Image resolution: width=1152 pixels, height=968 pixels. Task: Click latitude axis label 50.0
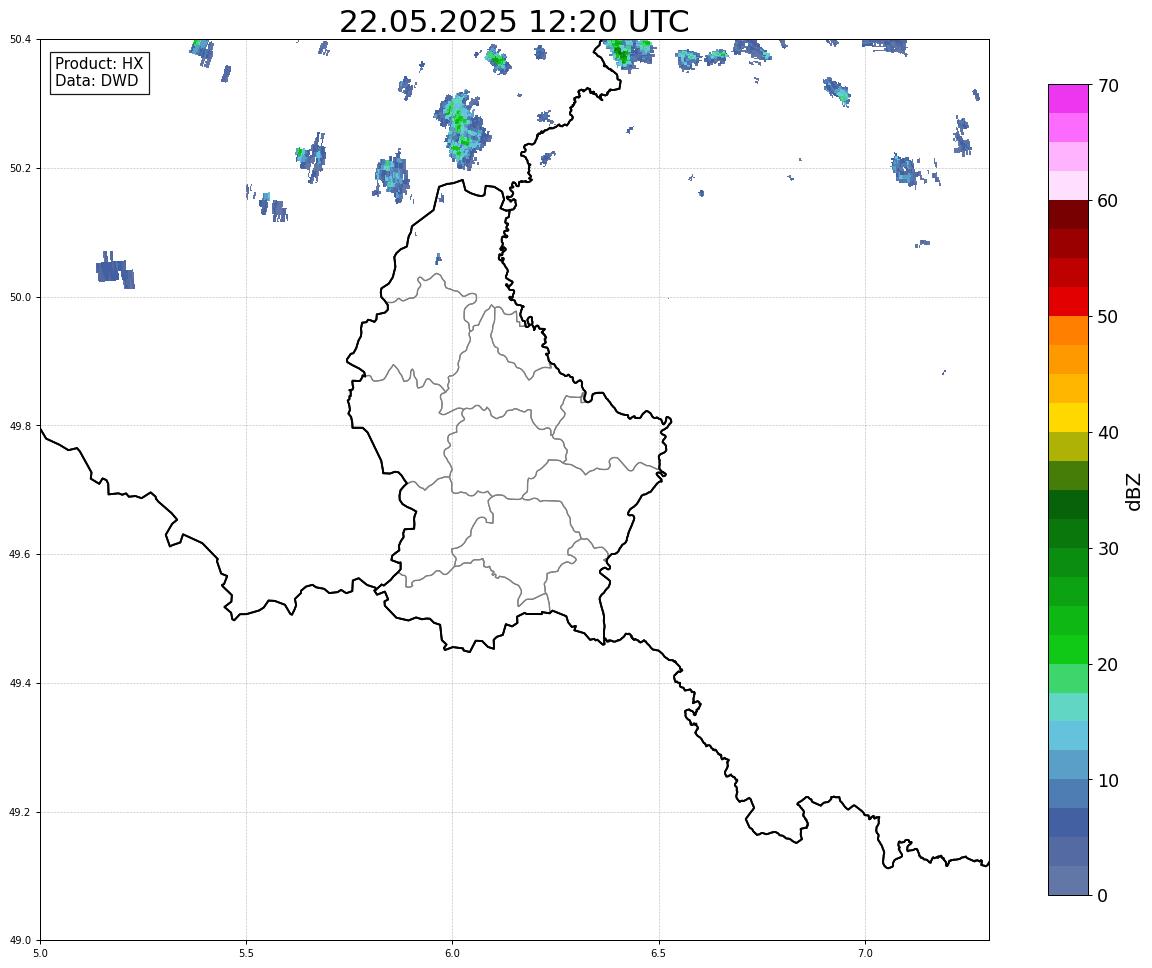[20, 297]
